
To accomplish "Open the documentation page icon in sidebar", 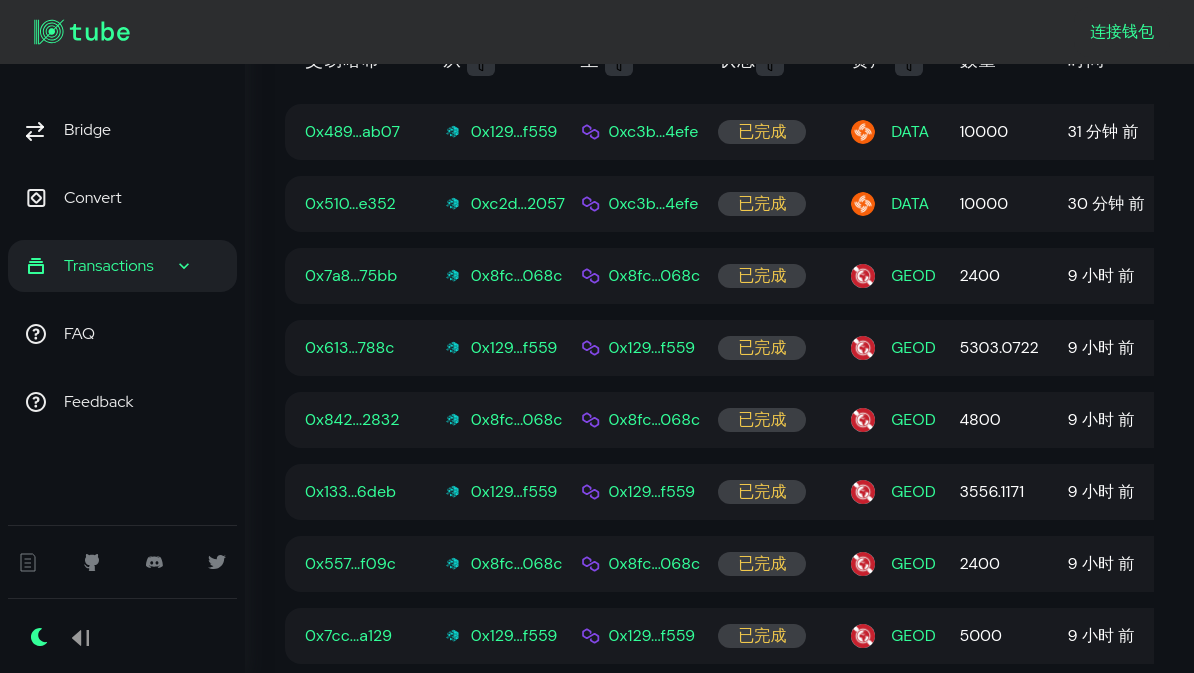I will tap(28, 562).
